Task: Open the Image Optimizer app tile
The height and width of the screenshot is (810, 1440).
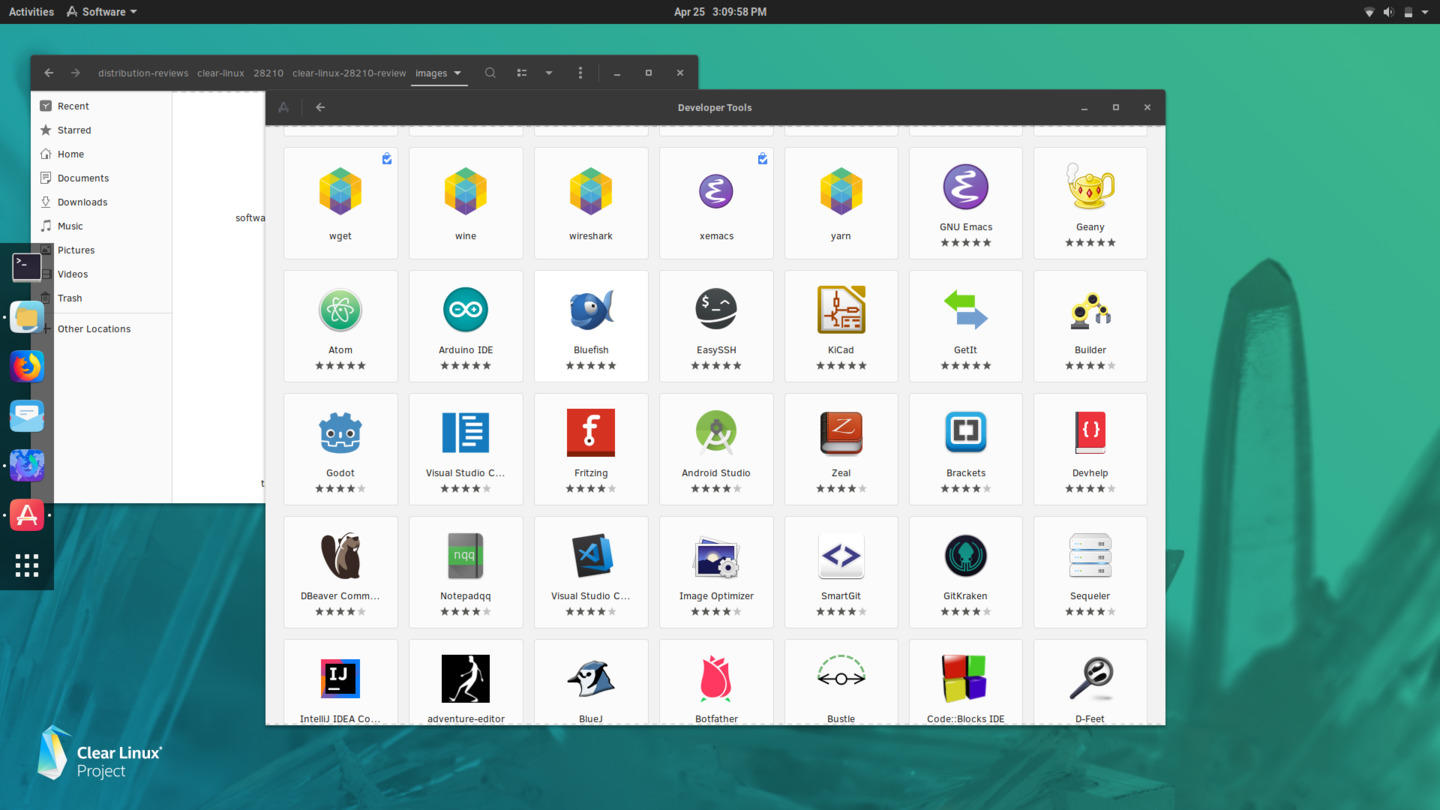Action: tap(716, 572)
